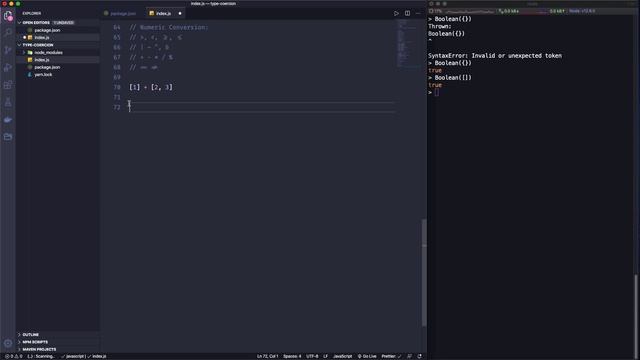Click the Numeric Conversion comment on line 64
The height and width of the screenshot is (360, 640).
pyautogui.click(x=169, y=27)
